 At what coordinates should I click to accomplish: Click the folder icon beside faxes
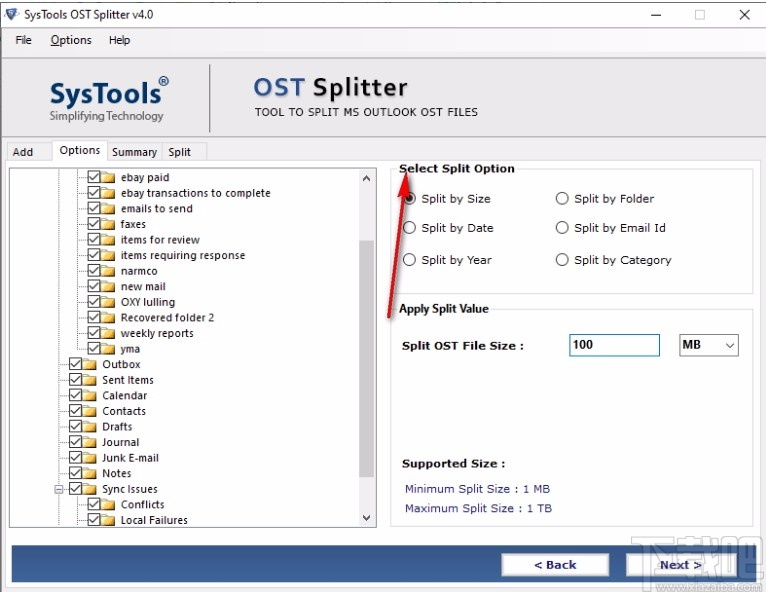(x=108, y=224)
